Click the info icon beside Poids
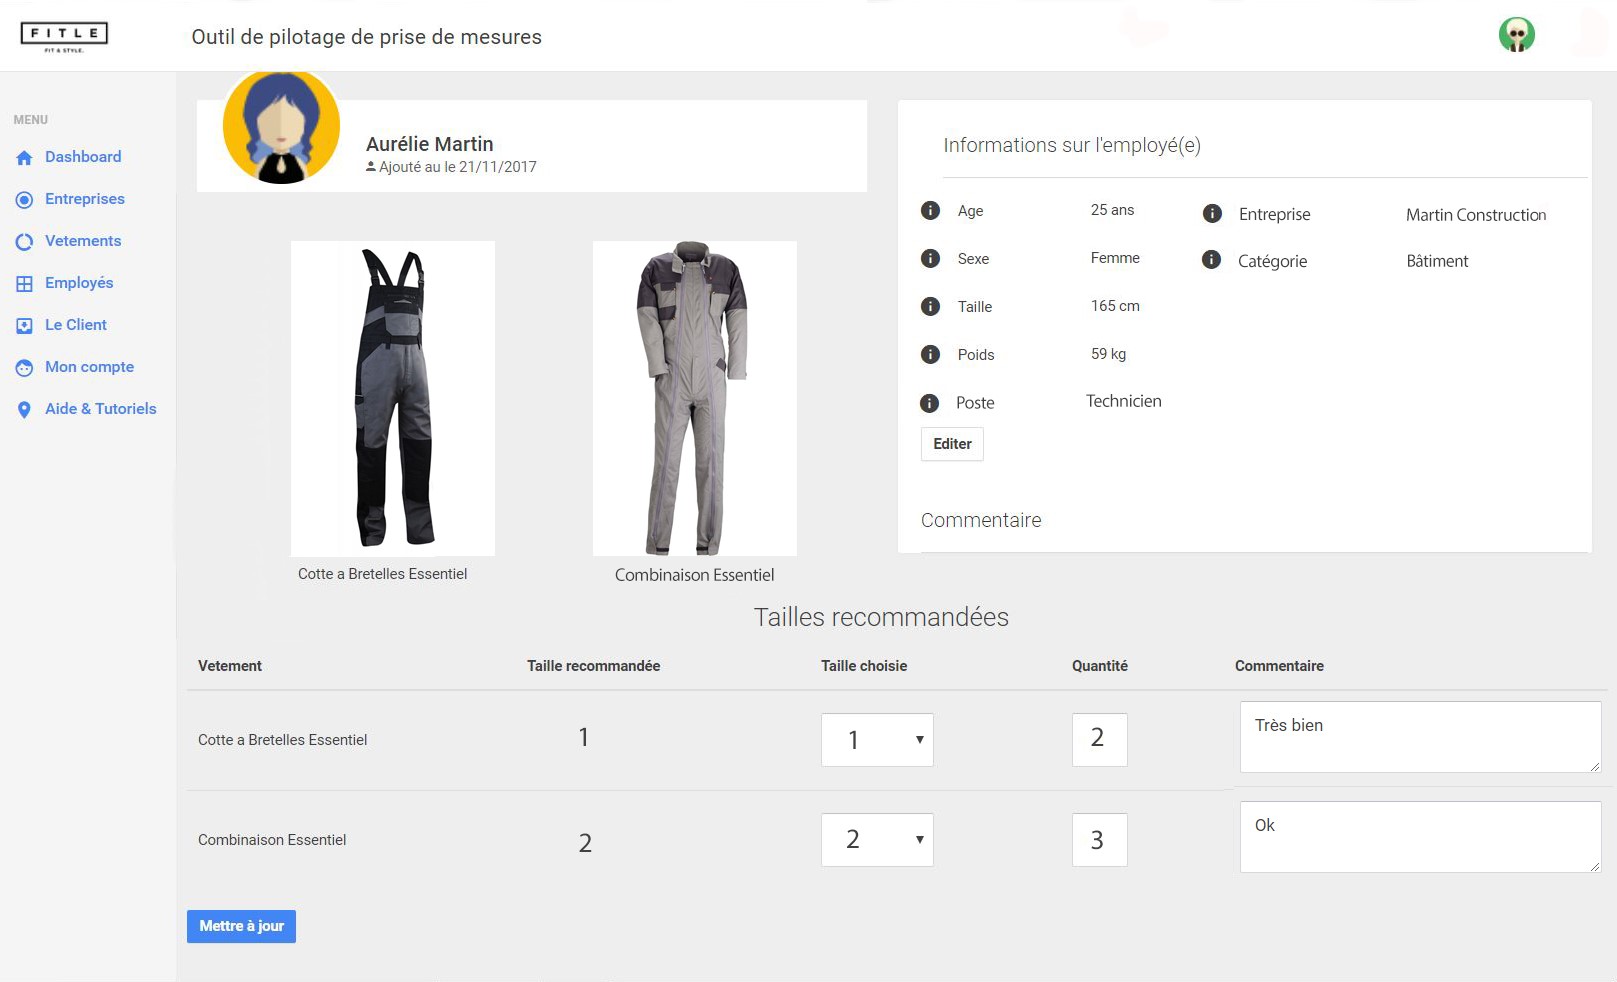1617x982 pixels. click(930, 355)
